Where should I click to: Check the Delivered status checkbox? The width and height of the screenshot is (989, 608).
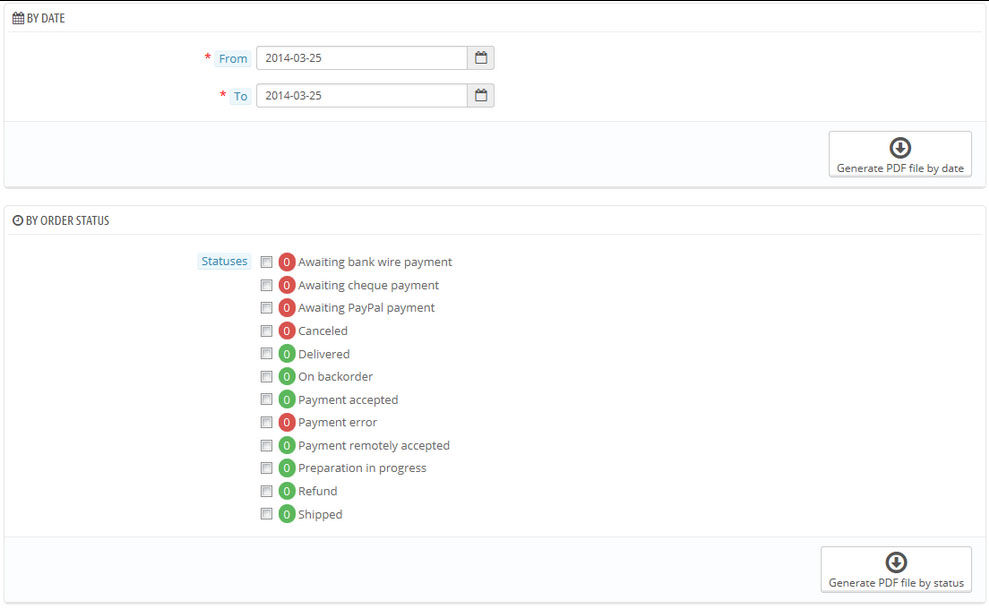tap(267, 353)
